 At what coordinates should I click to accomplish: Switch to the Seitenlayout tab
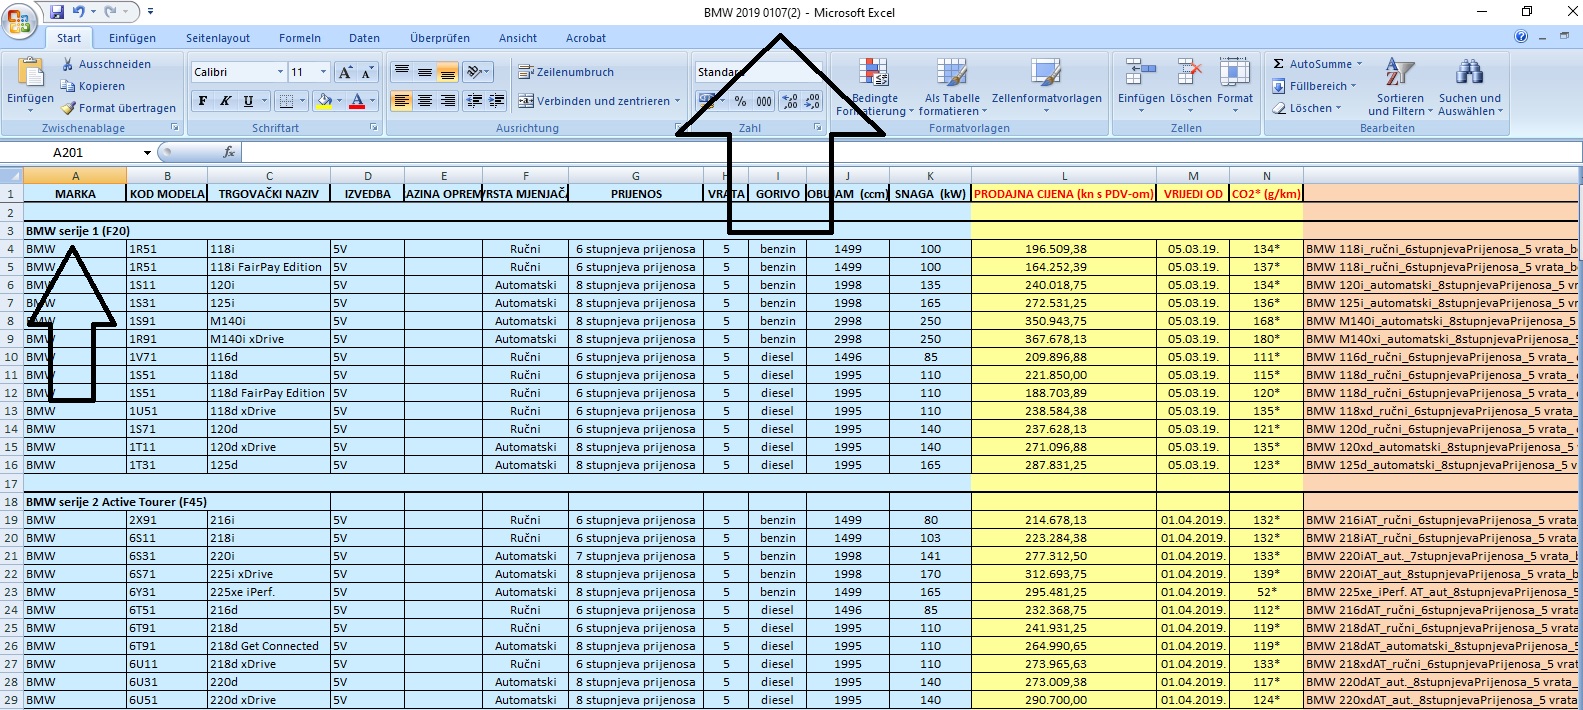(218, 38)
